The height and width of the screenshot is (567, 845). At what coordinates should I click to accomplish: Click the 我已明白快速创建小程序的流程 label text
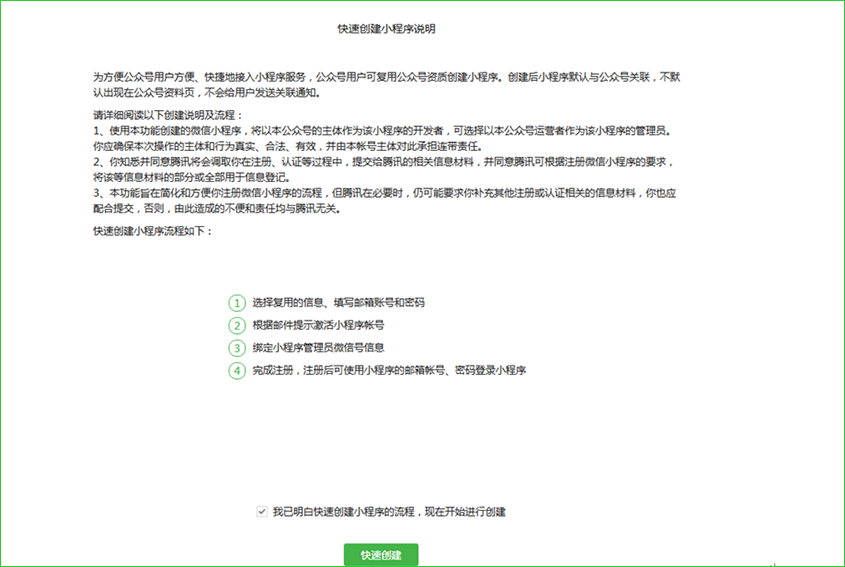coord(389,511)
